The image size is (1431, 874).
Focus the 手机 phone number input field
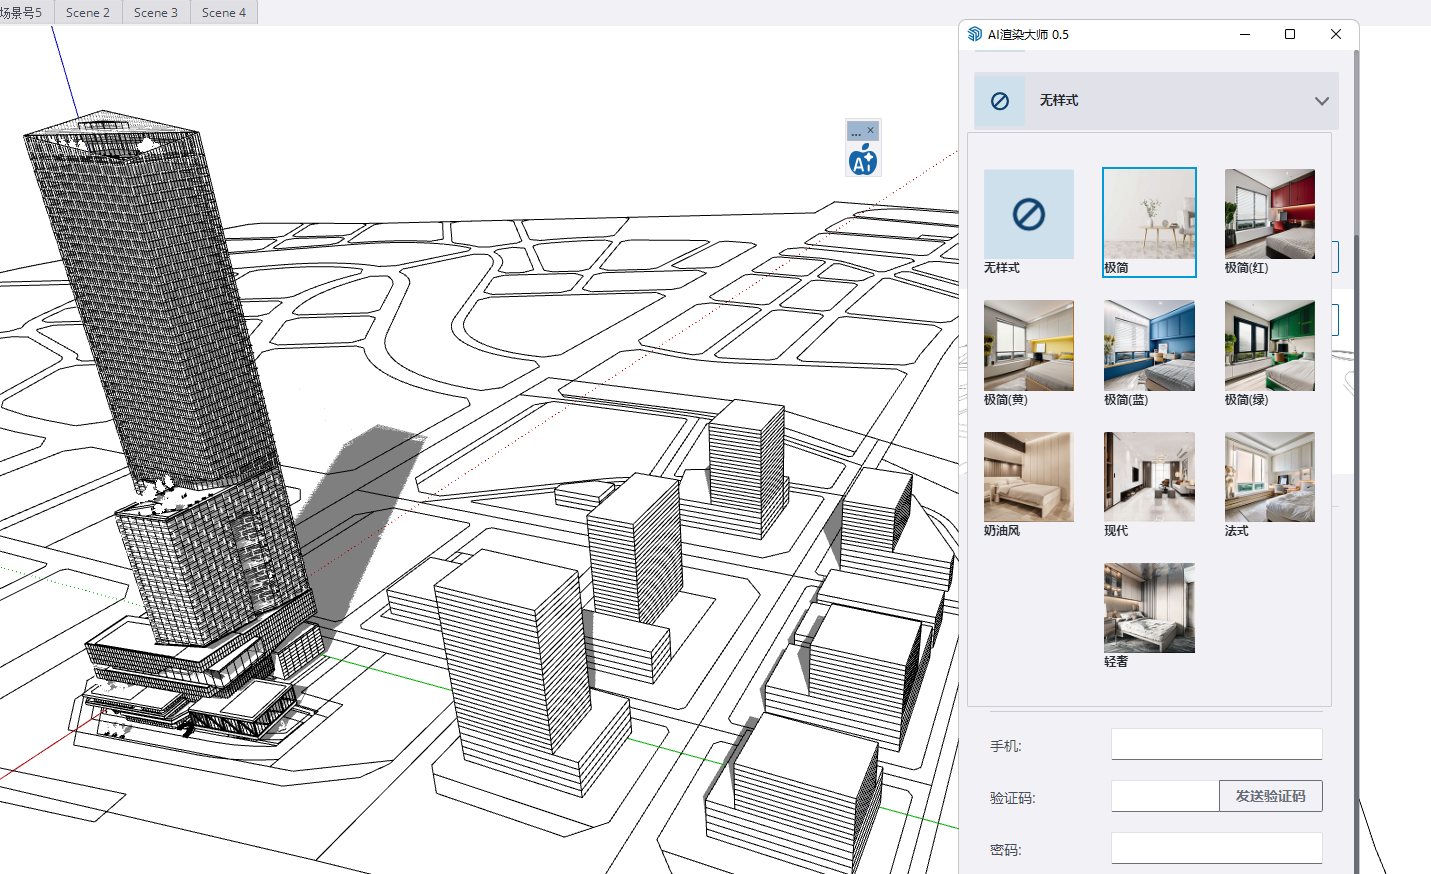tap(1216, 744)
